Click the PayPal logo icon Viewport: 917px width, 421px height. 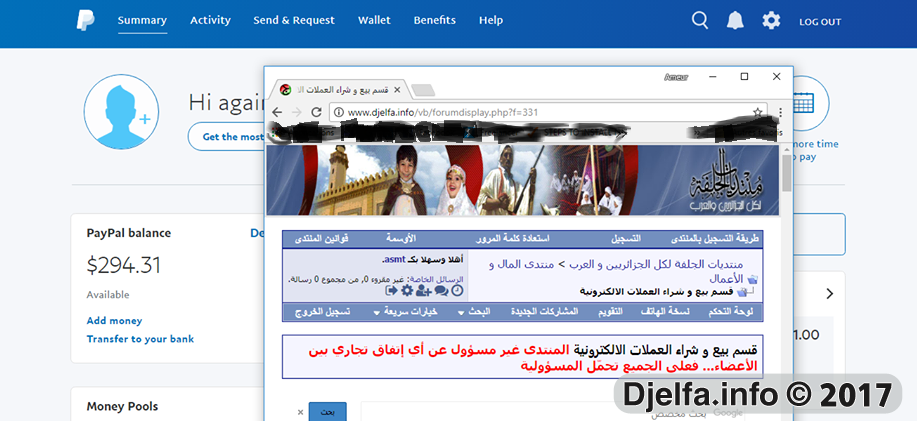pos(85,20)
